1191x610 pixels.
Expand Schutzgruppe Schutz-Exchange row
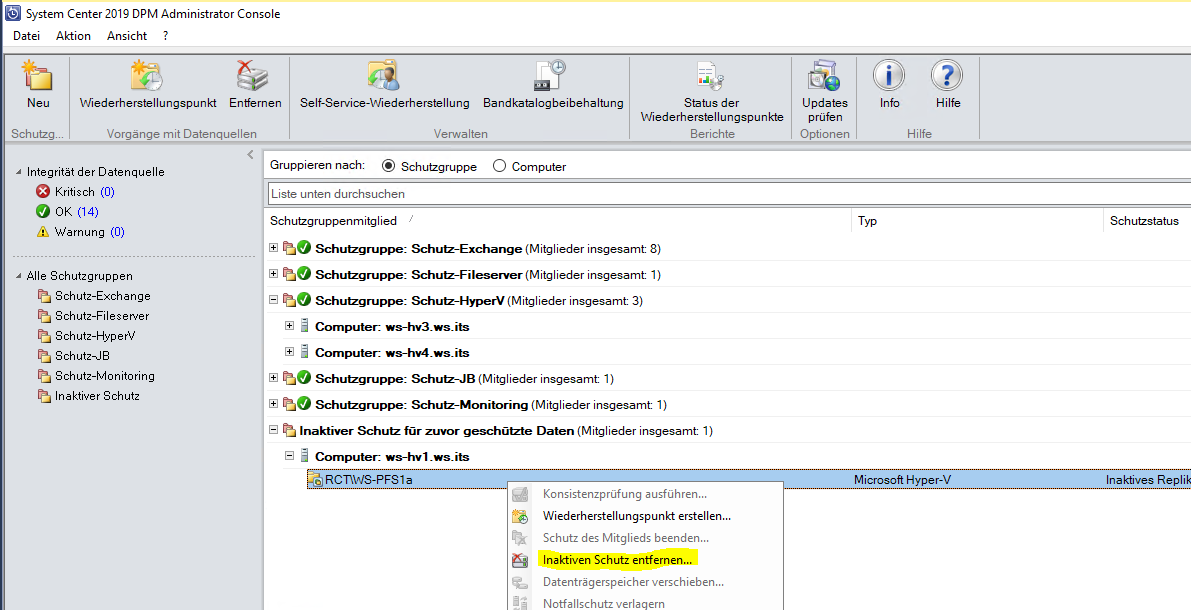(x=273, y=248)
